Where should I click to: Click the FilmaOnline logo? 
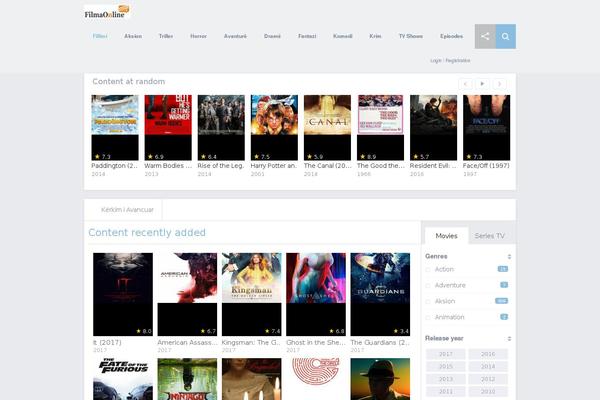point(107,12)
